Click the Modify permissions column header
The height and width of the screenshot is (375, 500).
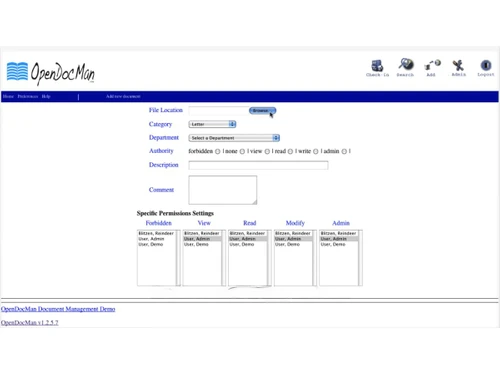[295, 223]
